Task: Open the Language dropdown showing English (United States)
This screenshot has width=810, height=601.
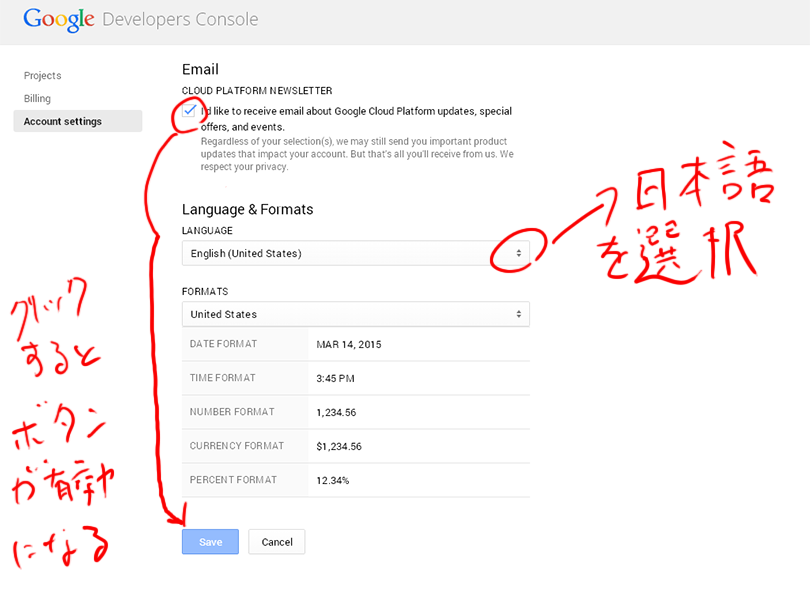Action: pyautogui.click(x=355, y=253)
